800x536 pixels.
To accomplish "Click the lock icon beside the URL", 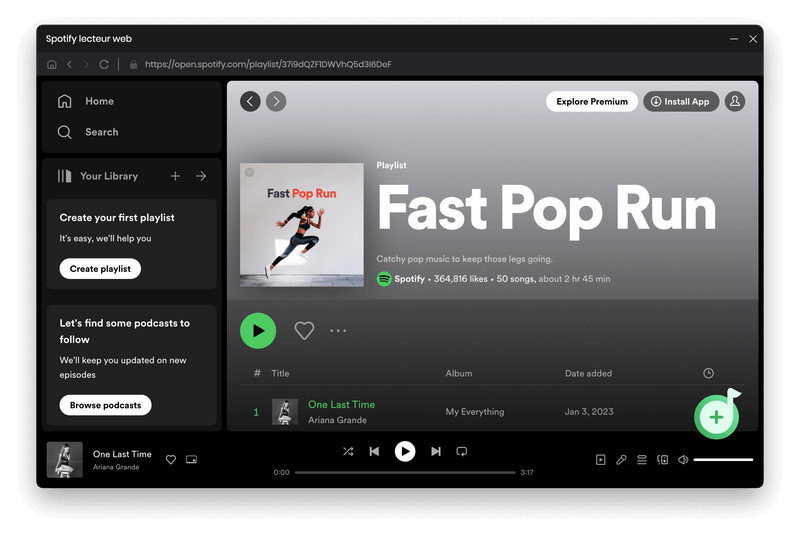I will coord(133,64).
